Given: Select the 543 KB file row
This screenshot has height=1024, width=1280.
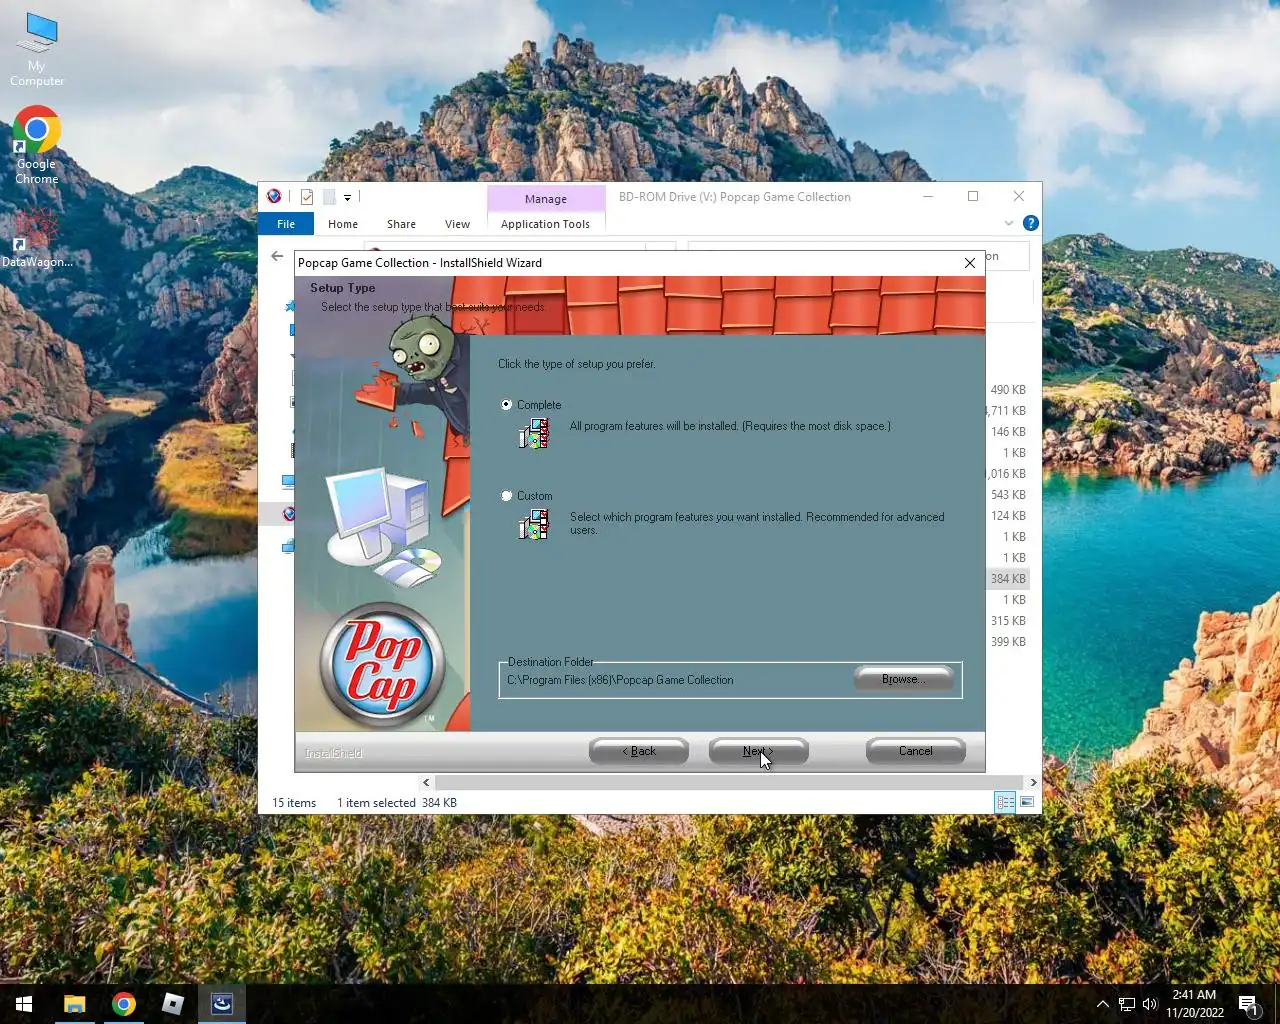Looking at the screenshot, I should pyautogui.click(x=1008, y=494).
